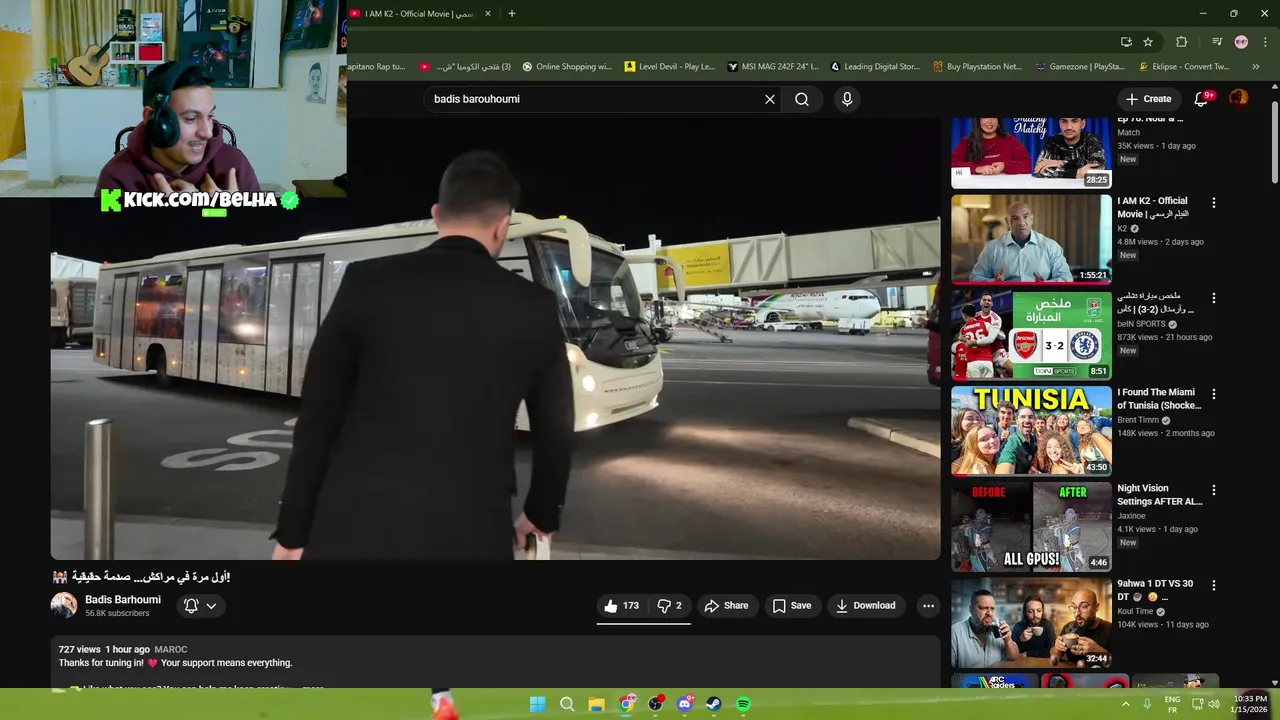The height and width of the screenshot is (720, 1280).
Task: Click the MAROC hashtag in description
Action: click(171, 650)
